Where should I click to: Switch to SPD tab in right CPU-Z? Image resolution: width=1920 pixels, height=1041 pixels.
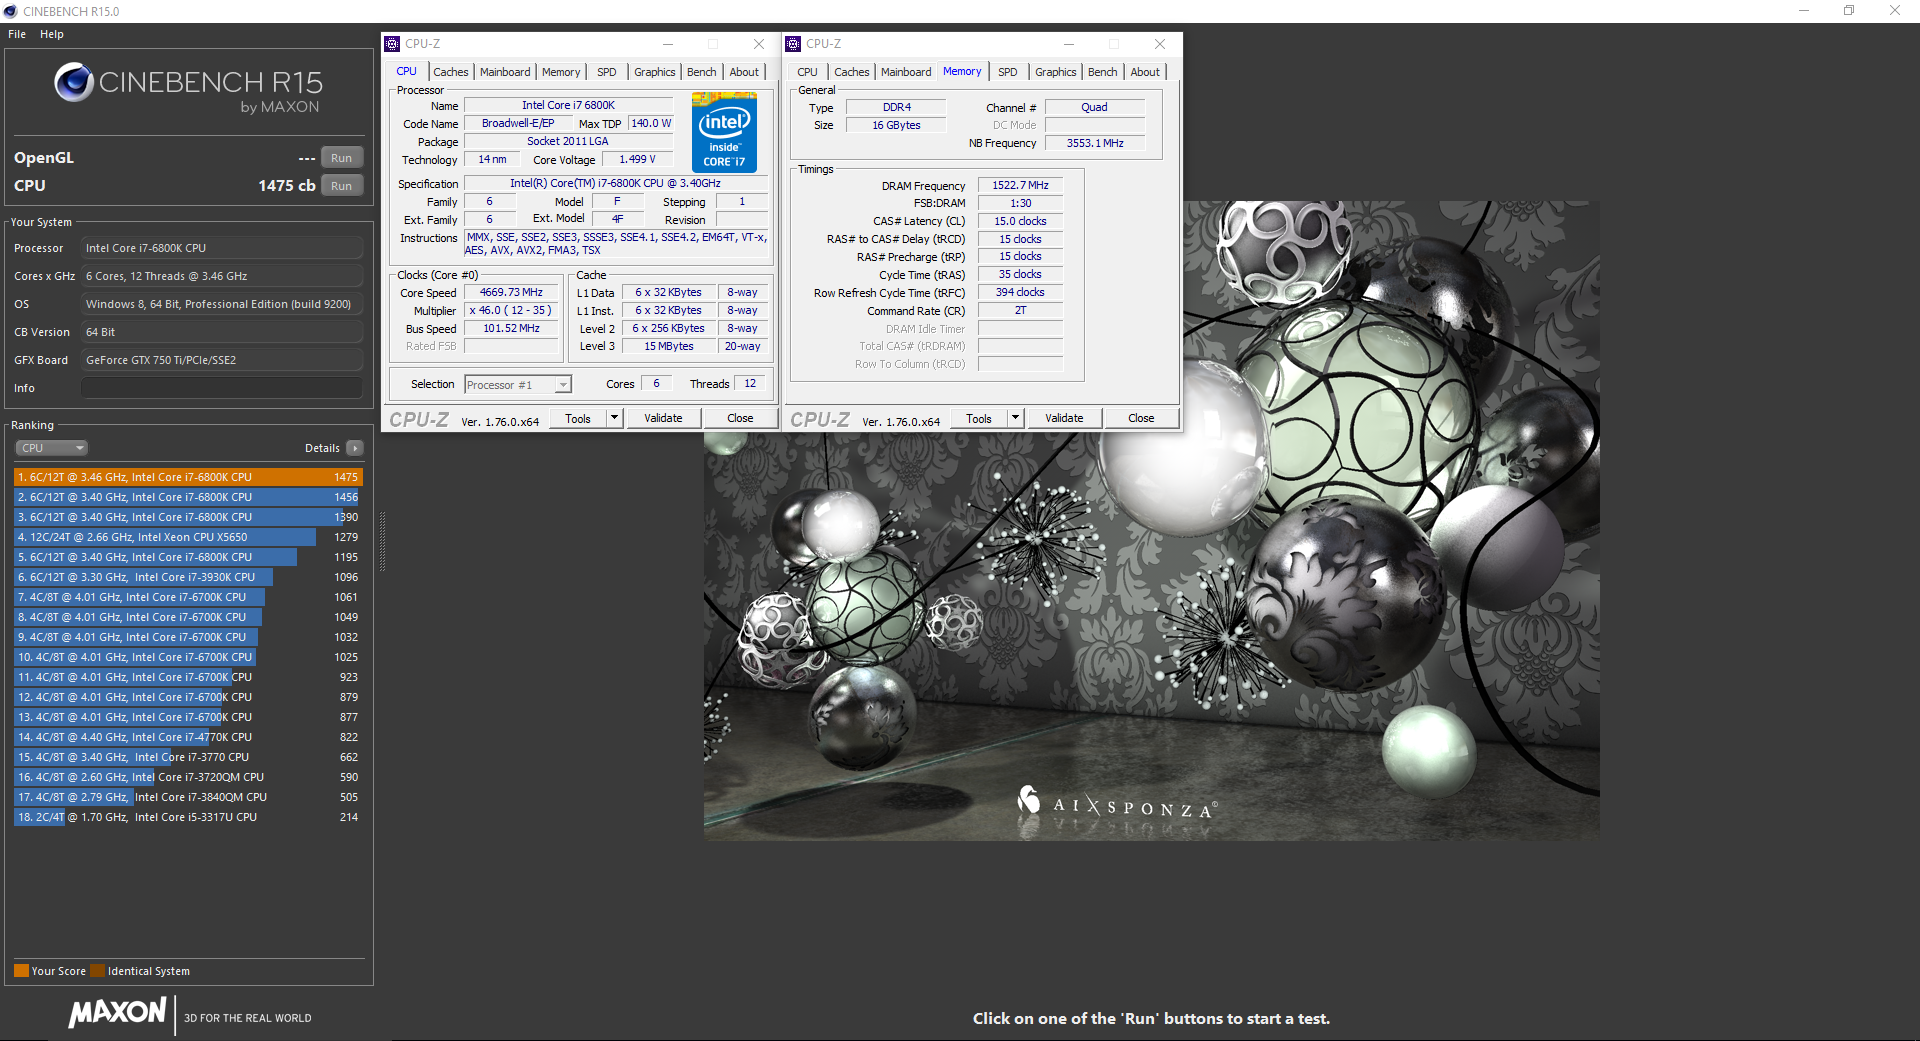pos(1008,72)
